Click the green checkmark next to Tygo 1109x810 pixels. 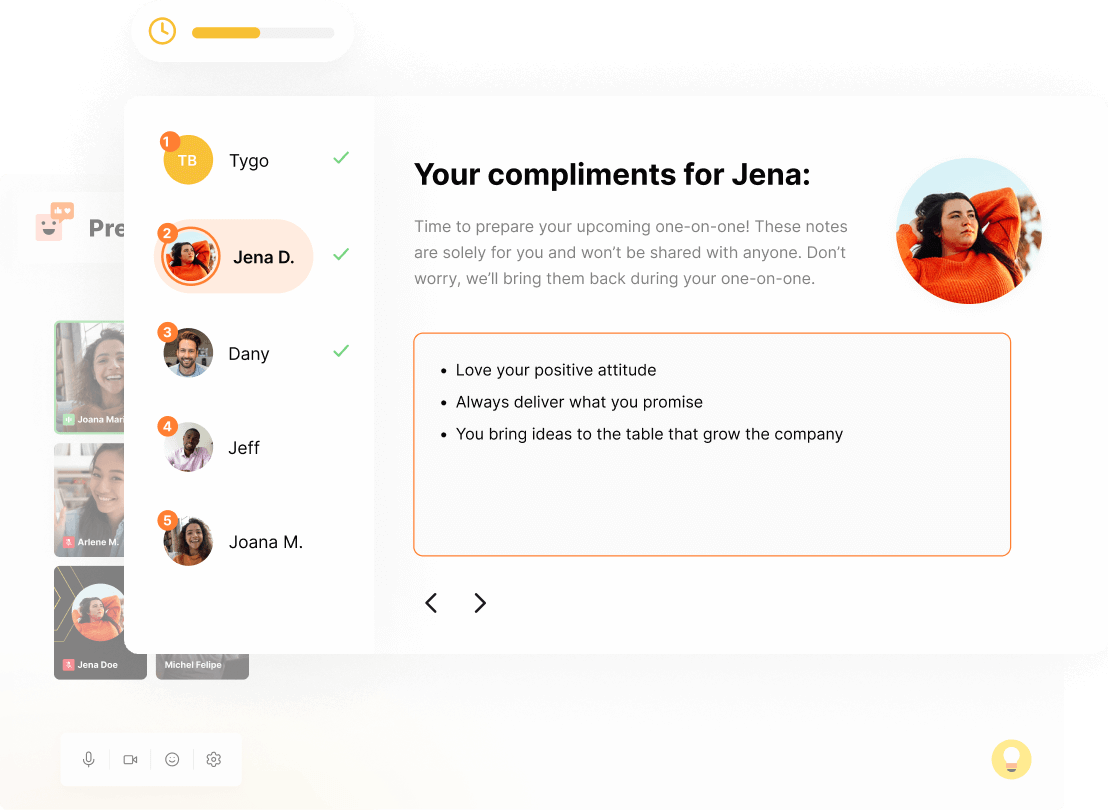tap(341, 158)
